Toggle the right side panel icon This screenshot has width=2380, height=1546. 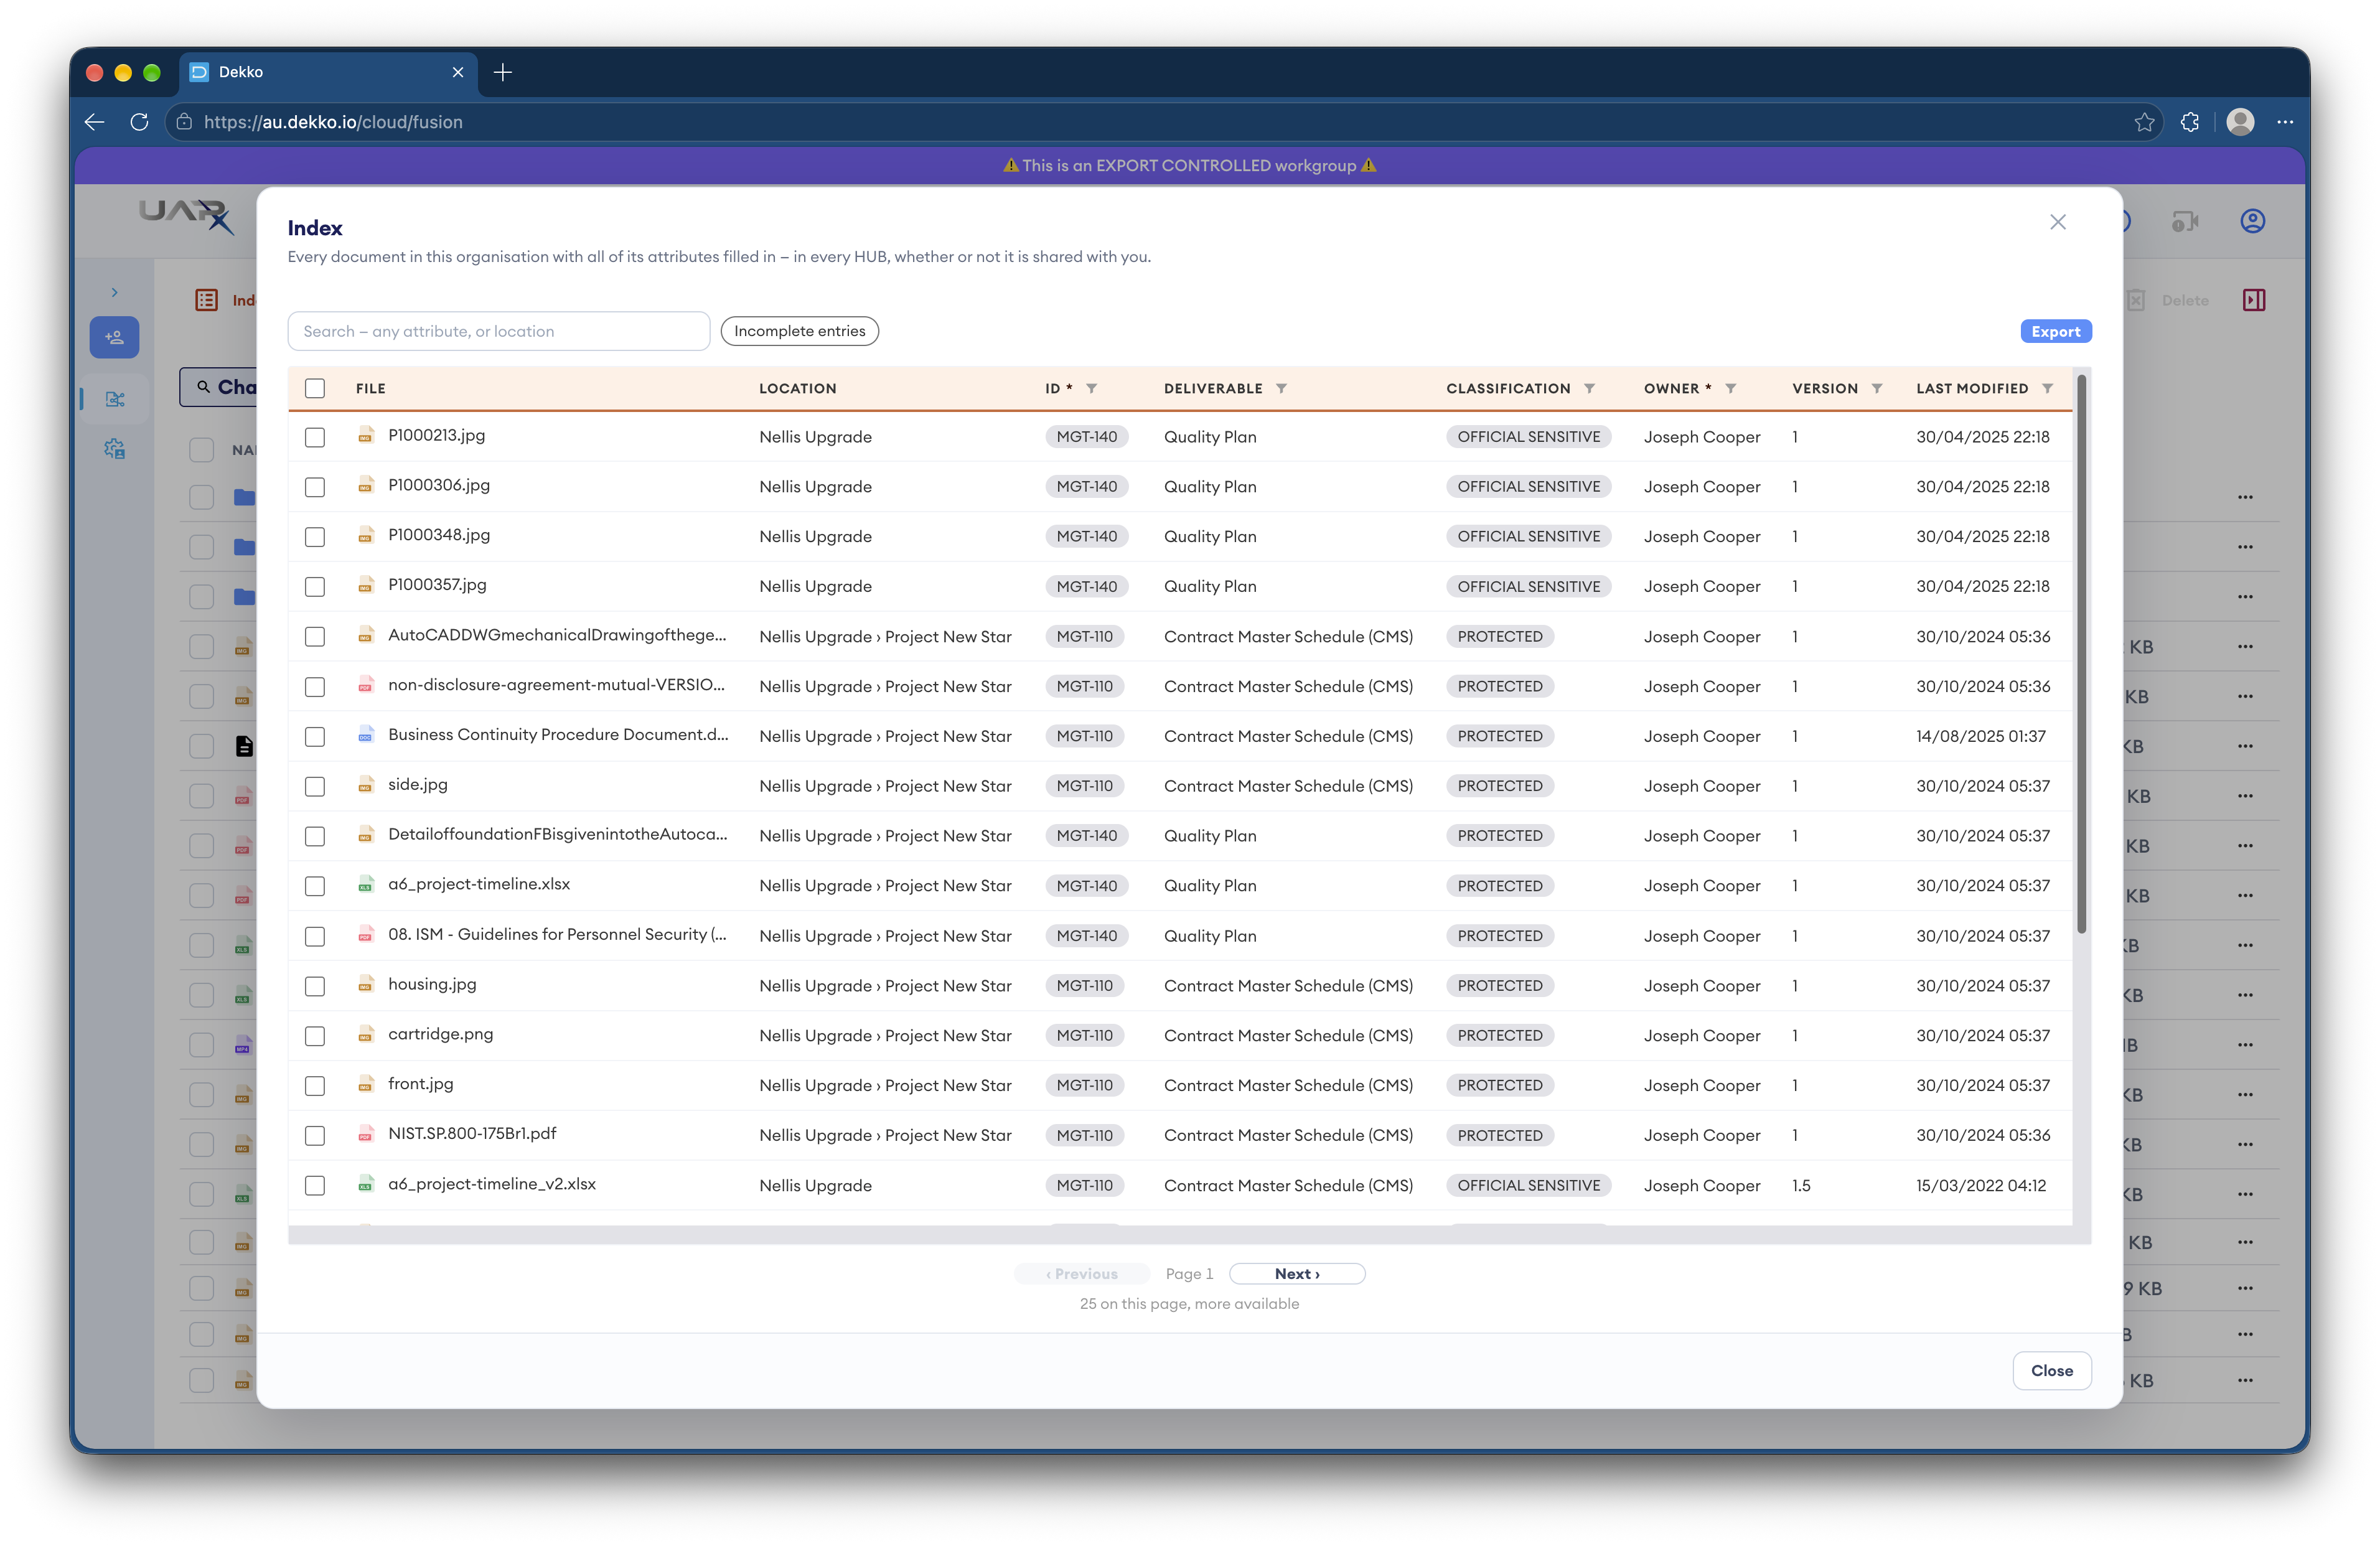coord(2254,300)
